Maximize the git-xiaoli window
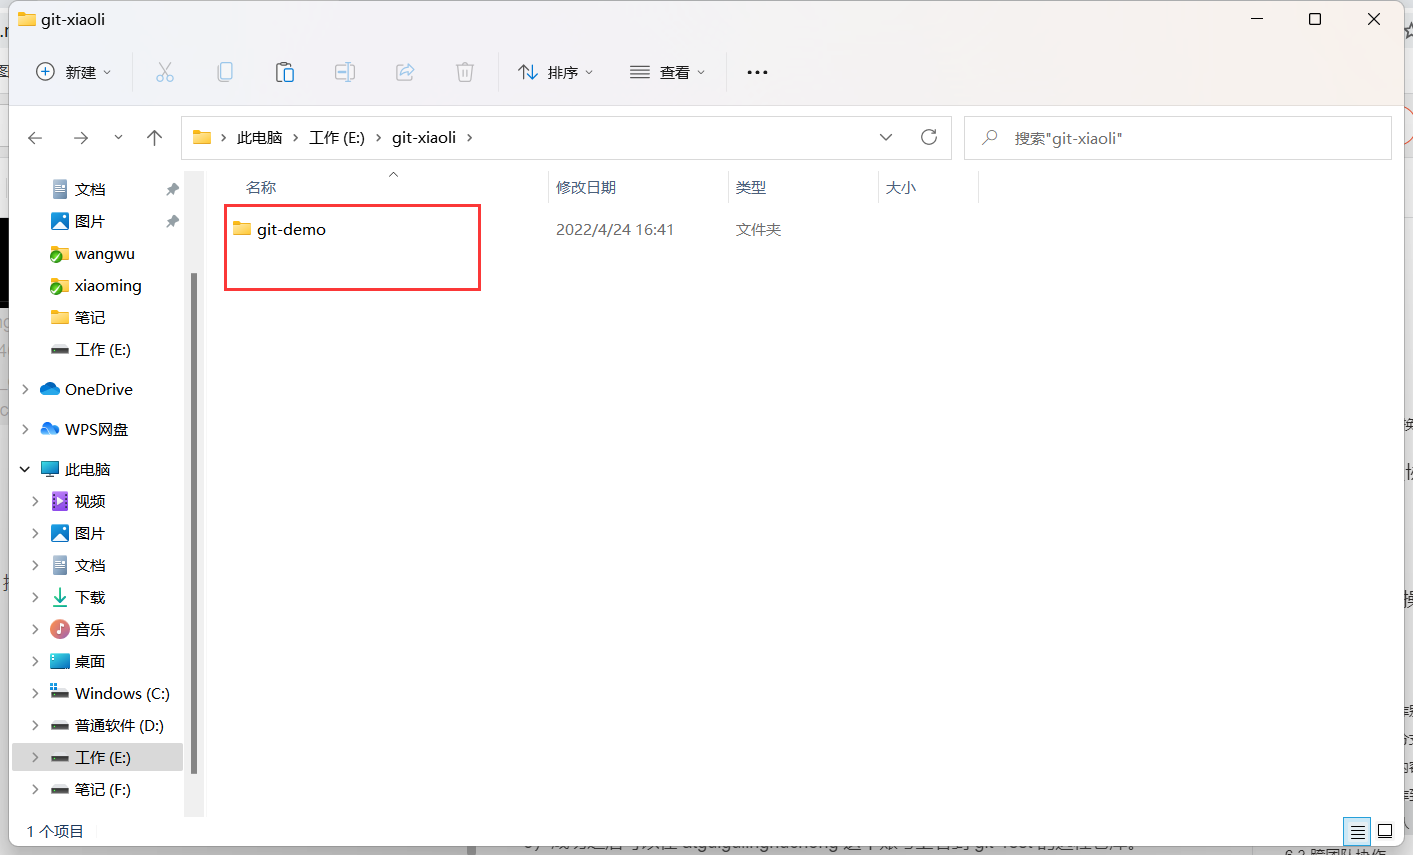This screenshot has width=1413, height=855. click(1315, 19)
